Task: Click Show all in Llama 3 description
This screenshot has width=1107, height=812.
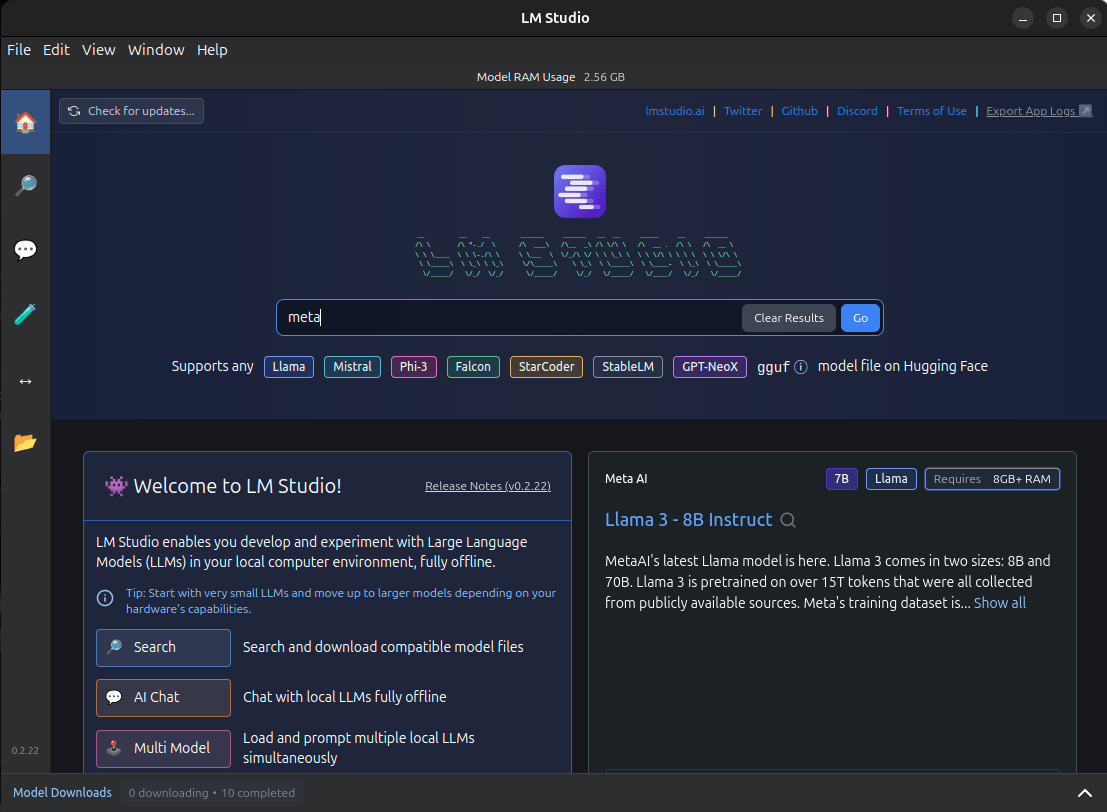Action: coord(1000,603)
